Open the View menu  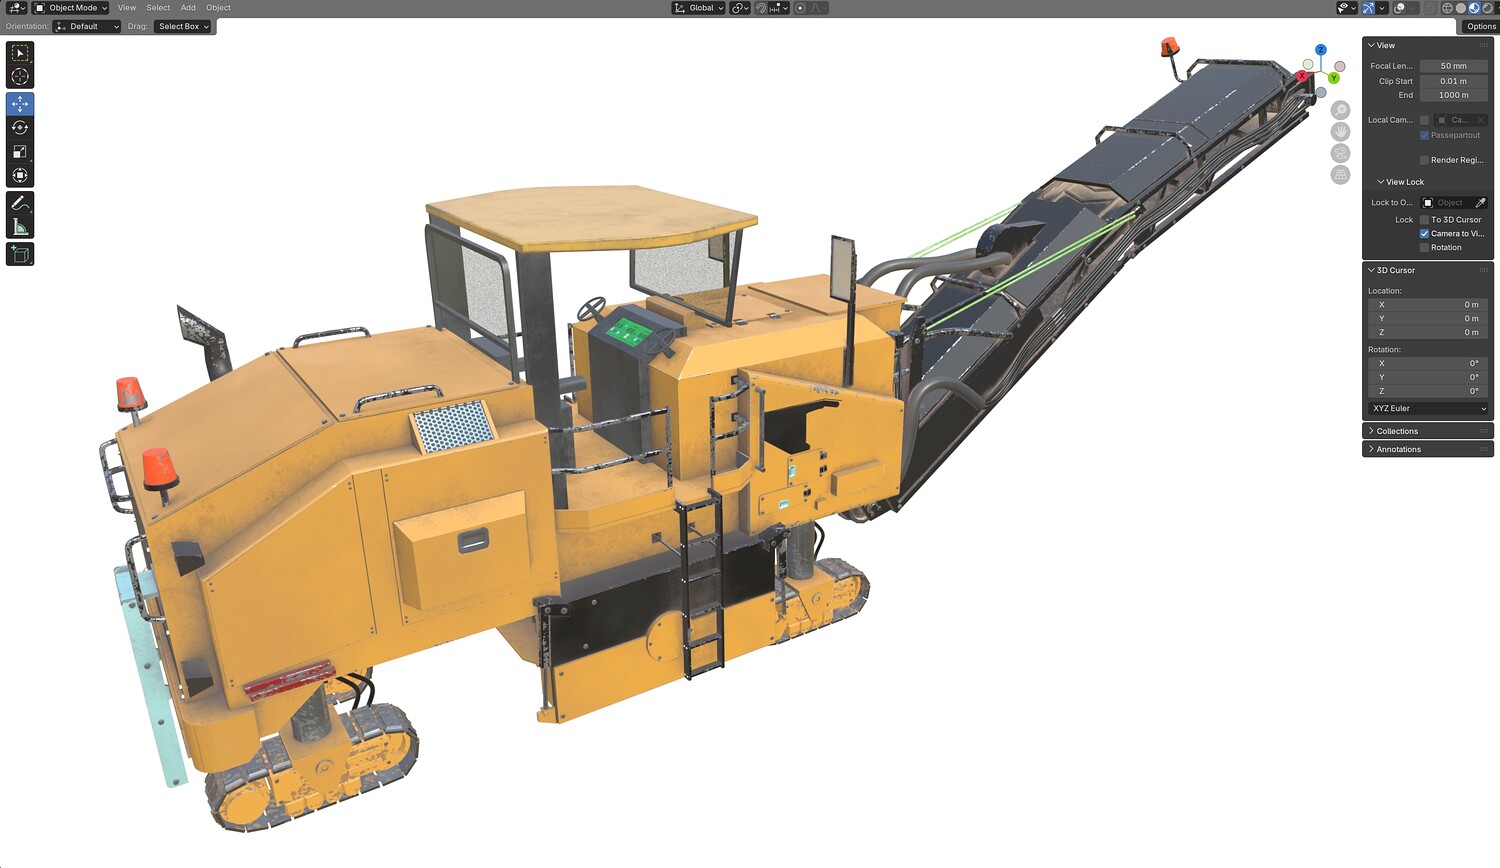(x=127, y=8)
